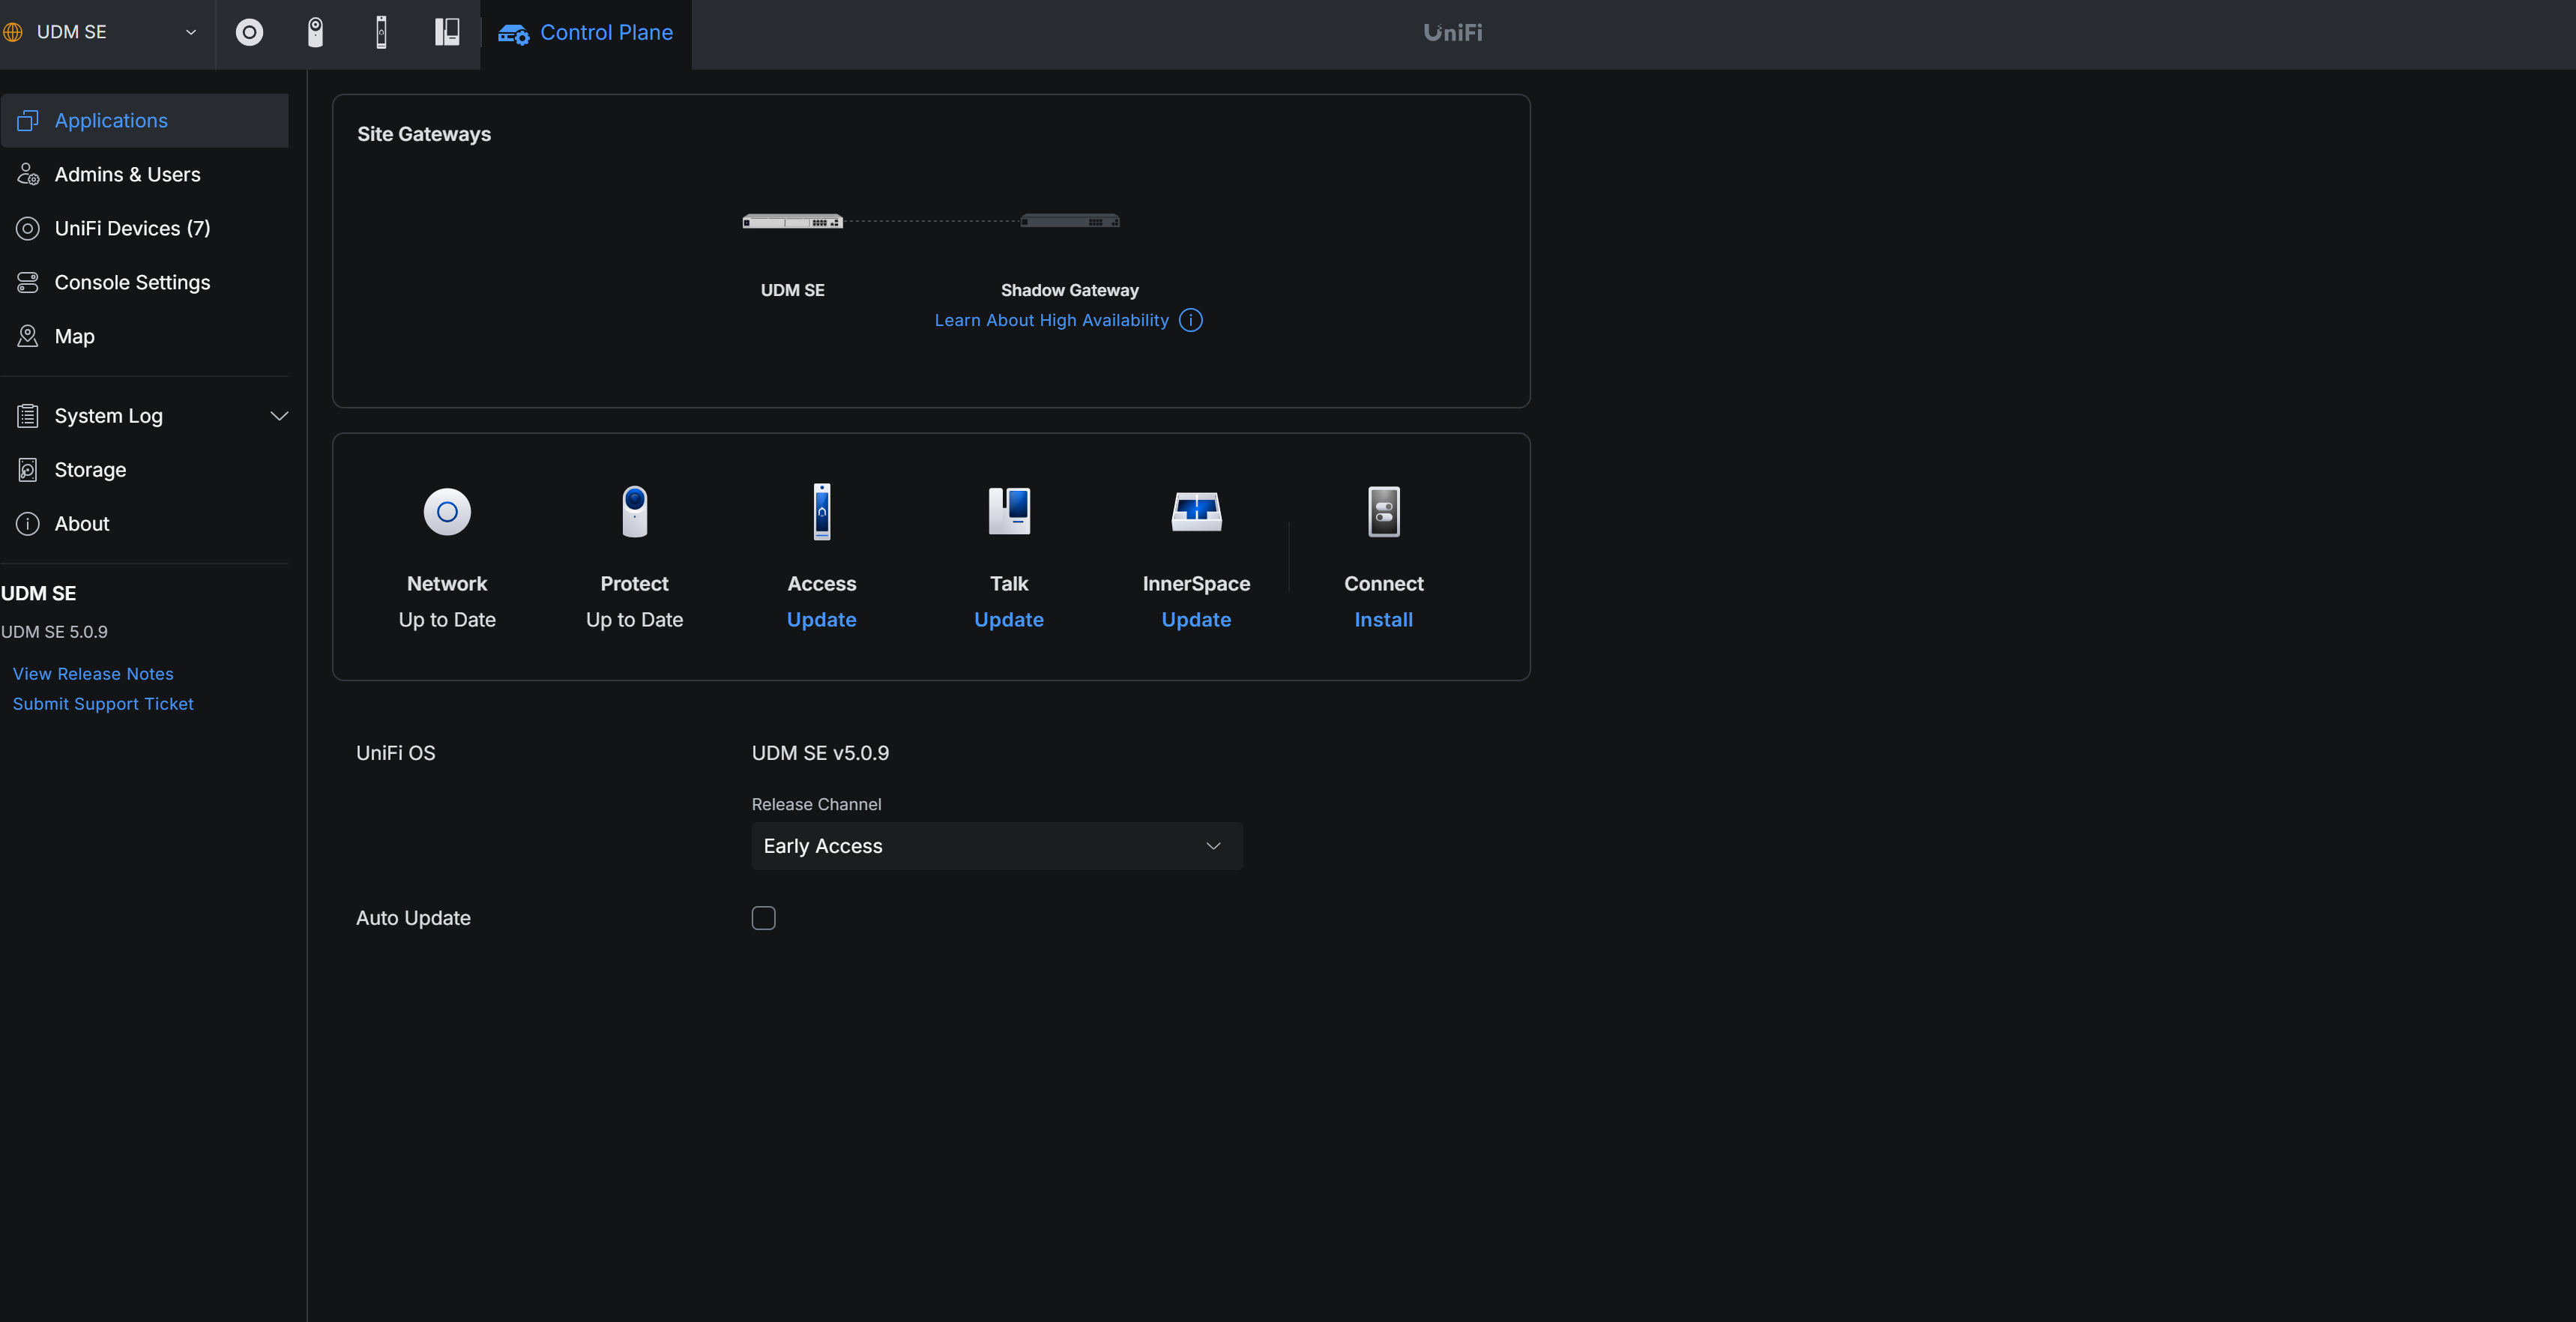Click the InnerSpace application icon
This screenshot has height=1322, width=2576.
pos(1196,512)
